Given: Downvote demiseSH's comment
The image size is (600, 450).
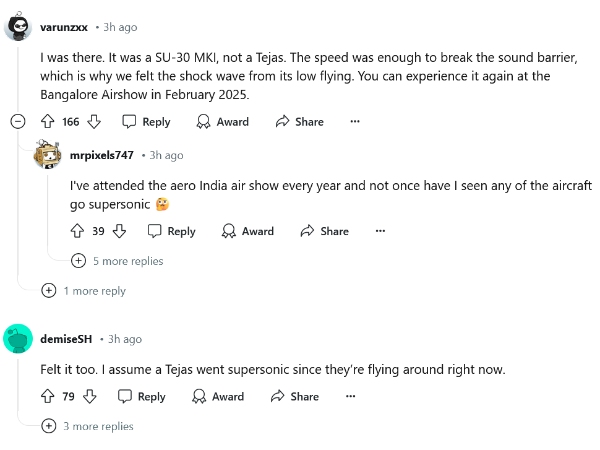Looking at the screenshot, I should 89,397.
